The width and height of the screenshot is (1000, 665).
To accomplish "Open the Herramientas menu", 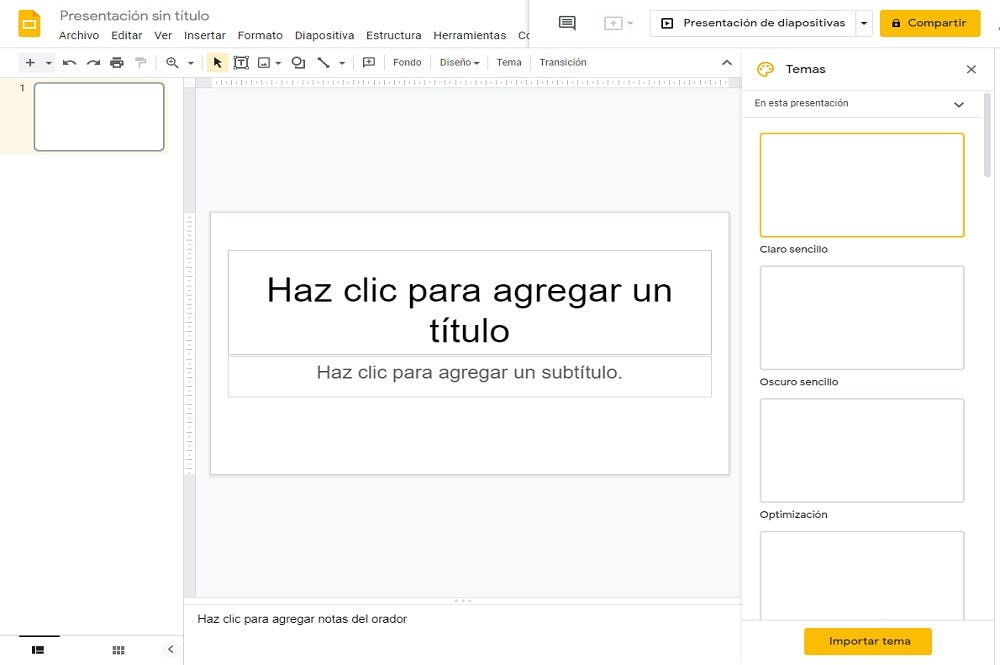I will point(469,36).
